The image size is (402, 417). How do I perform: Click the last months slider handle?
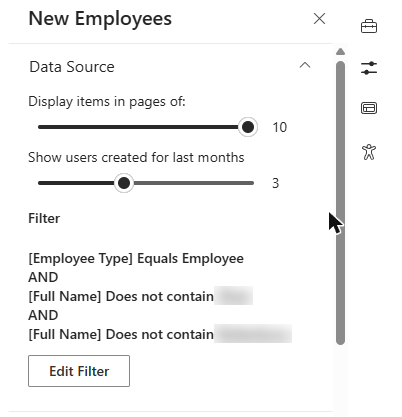tap(124, 183)
